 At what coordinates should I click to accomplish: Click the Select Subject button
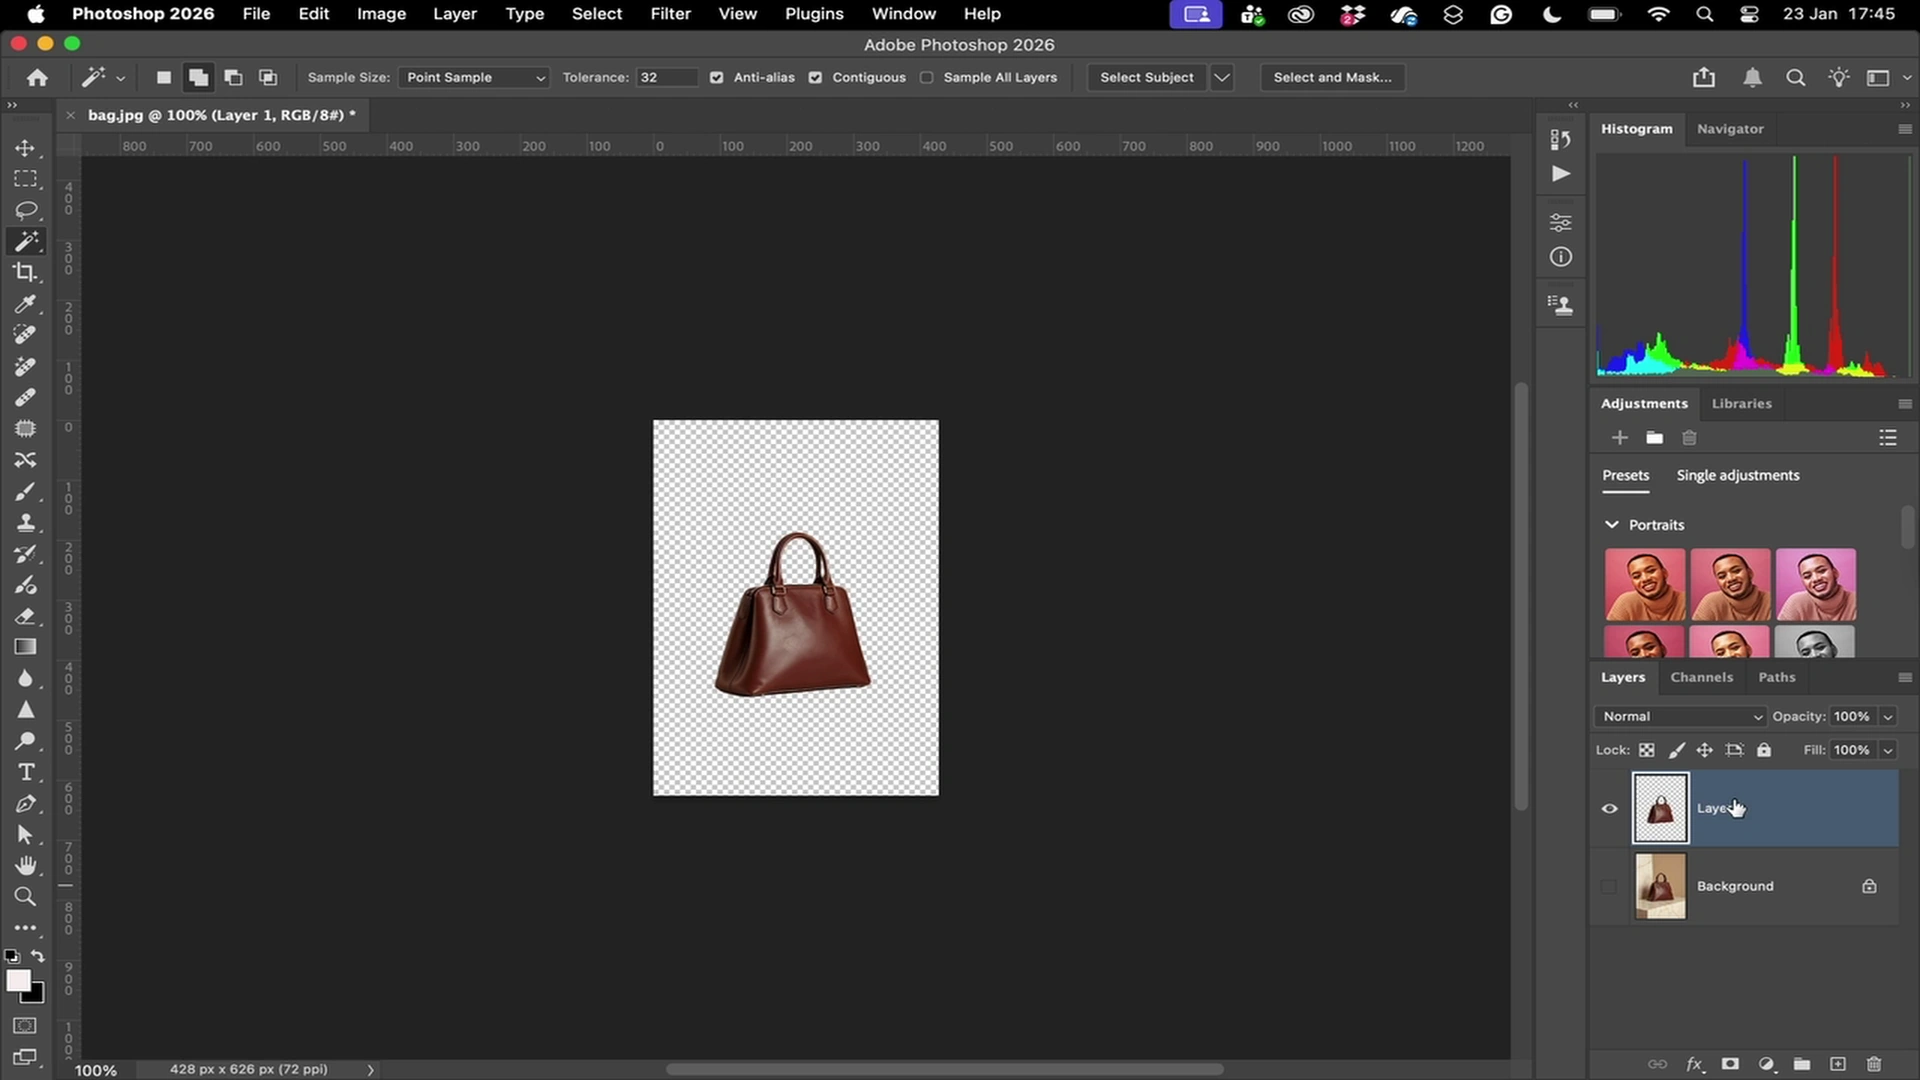(1146, 77)
